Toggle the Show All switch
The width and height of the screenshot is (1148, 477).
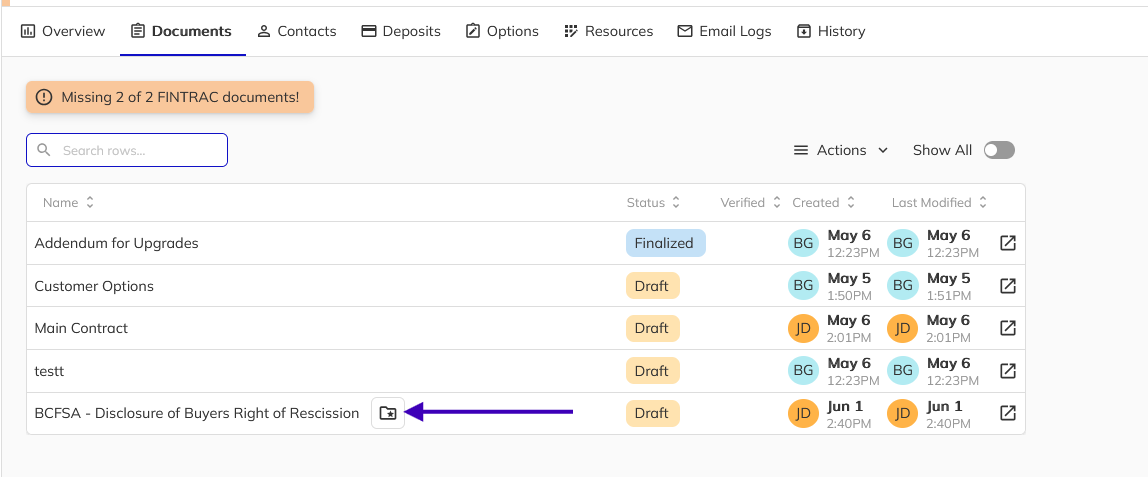999,150
